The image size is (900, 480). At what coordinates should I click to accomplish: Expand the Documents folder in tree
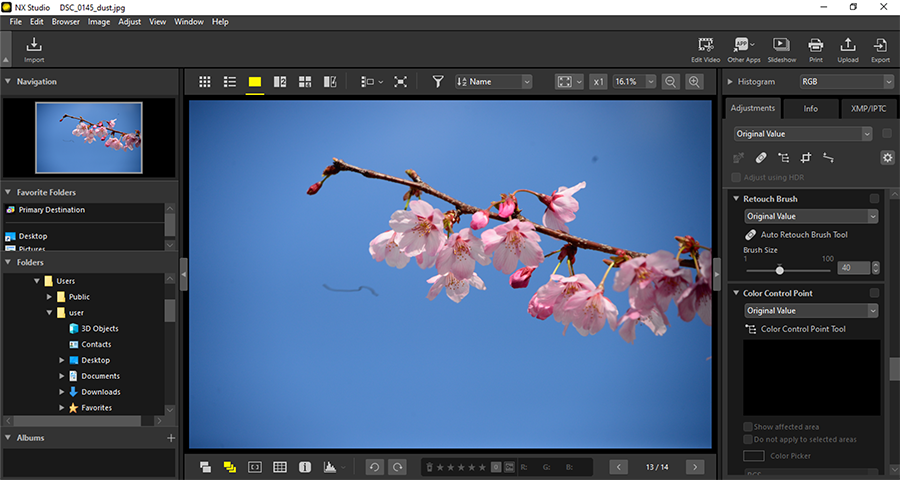[x=62, y=376]
